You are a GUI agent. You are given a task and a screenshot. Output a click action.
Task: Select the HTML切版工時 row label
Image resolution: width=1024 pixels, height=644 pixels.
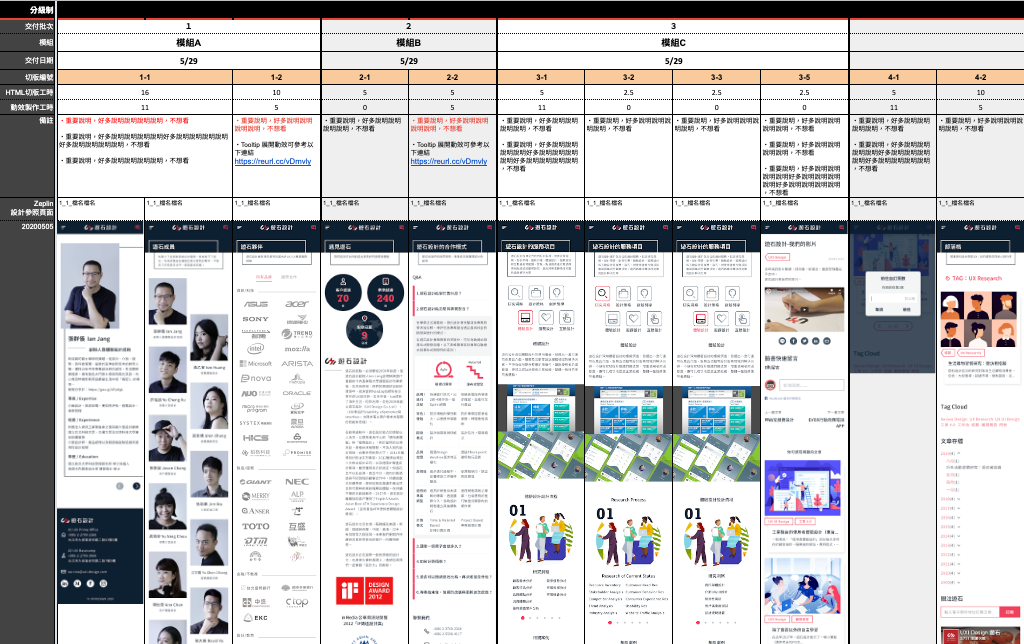[x=27, y=92]
